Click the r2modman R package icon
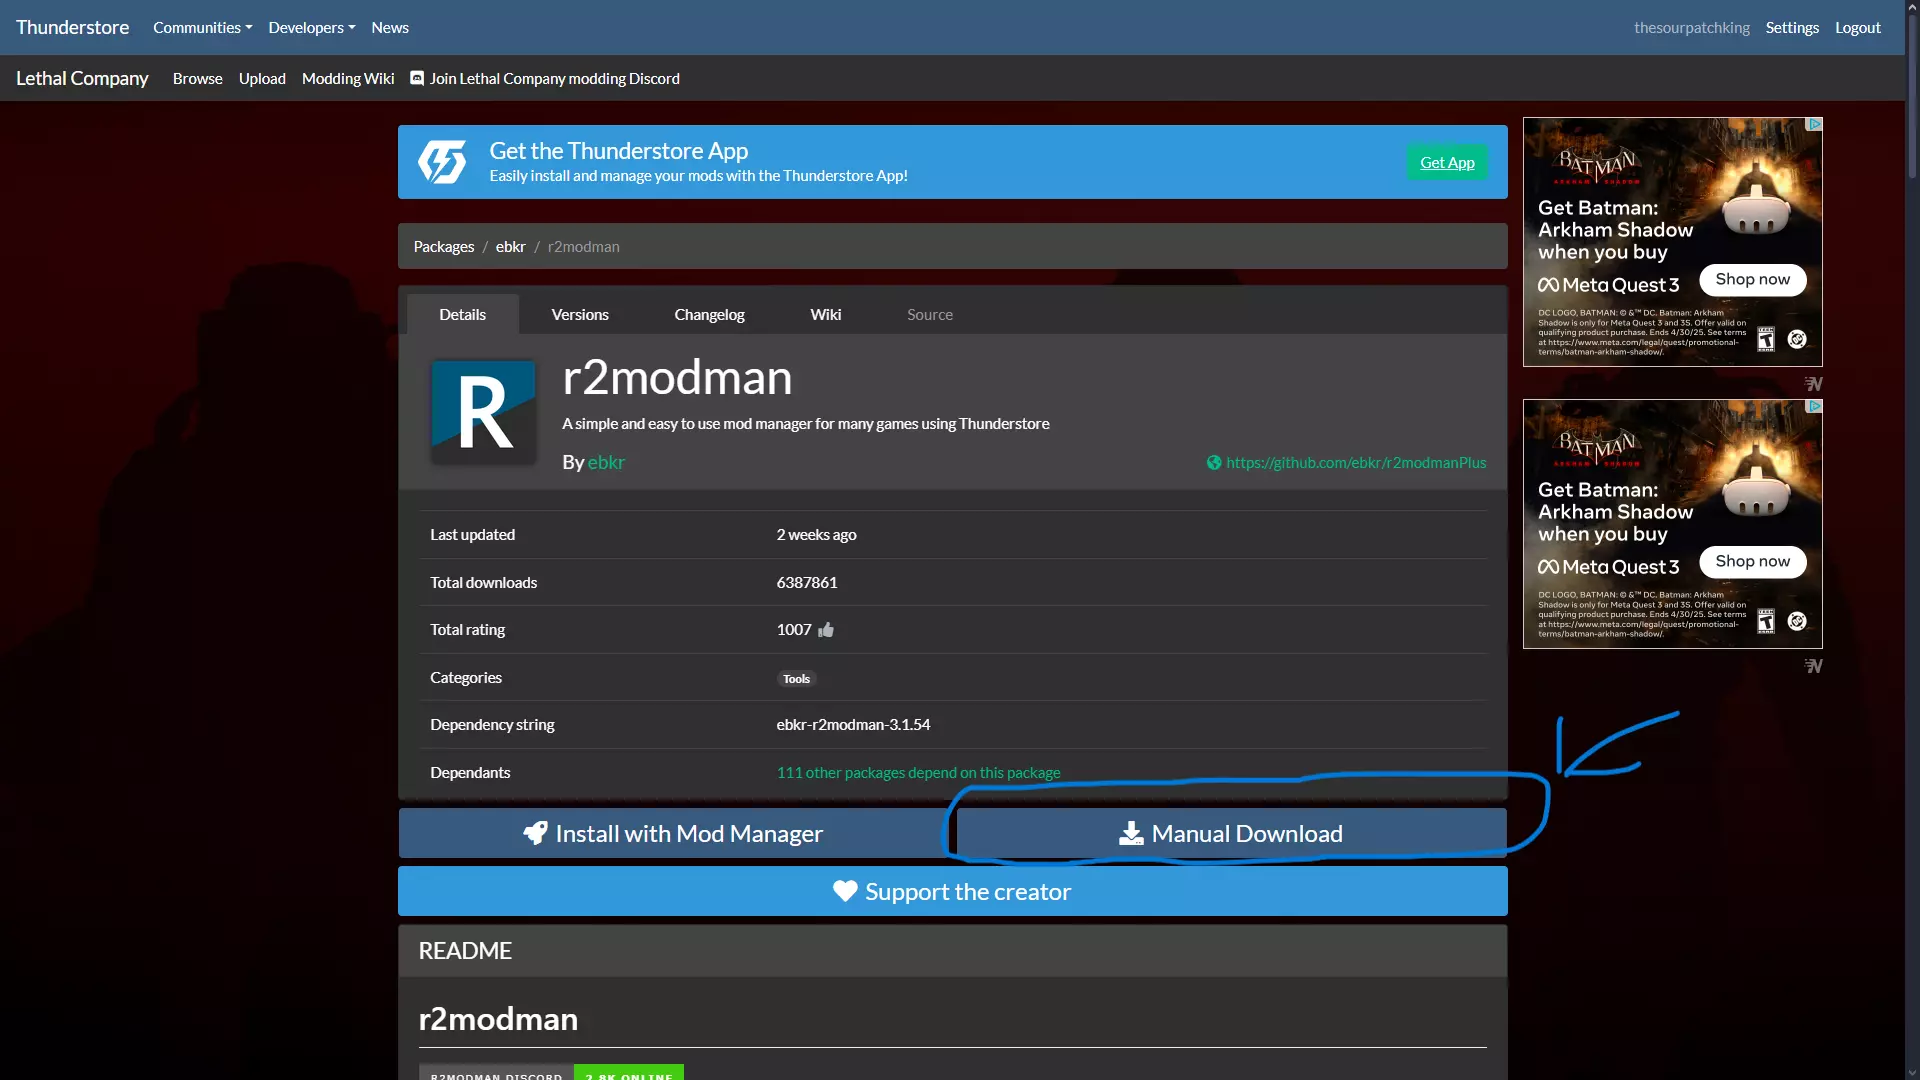 (483, 412)
